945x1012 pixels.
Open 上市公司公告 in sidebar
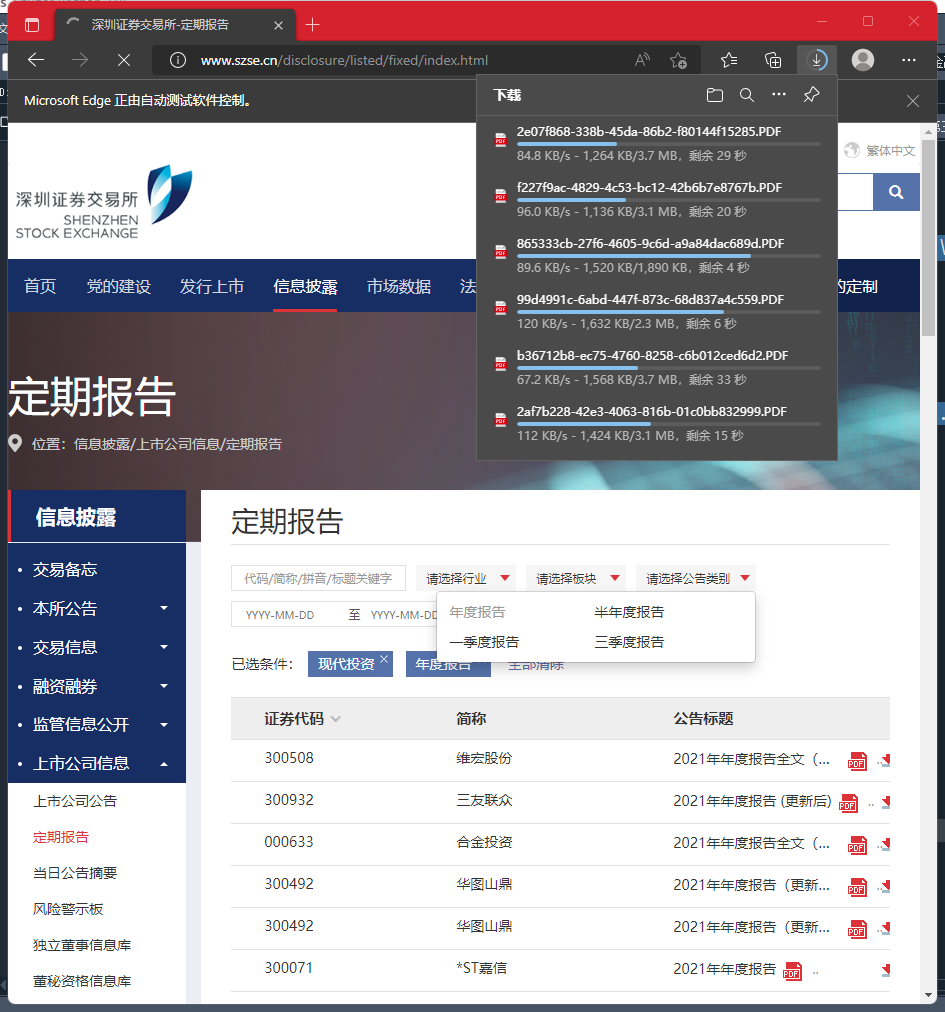tap(75, 801)
